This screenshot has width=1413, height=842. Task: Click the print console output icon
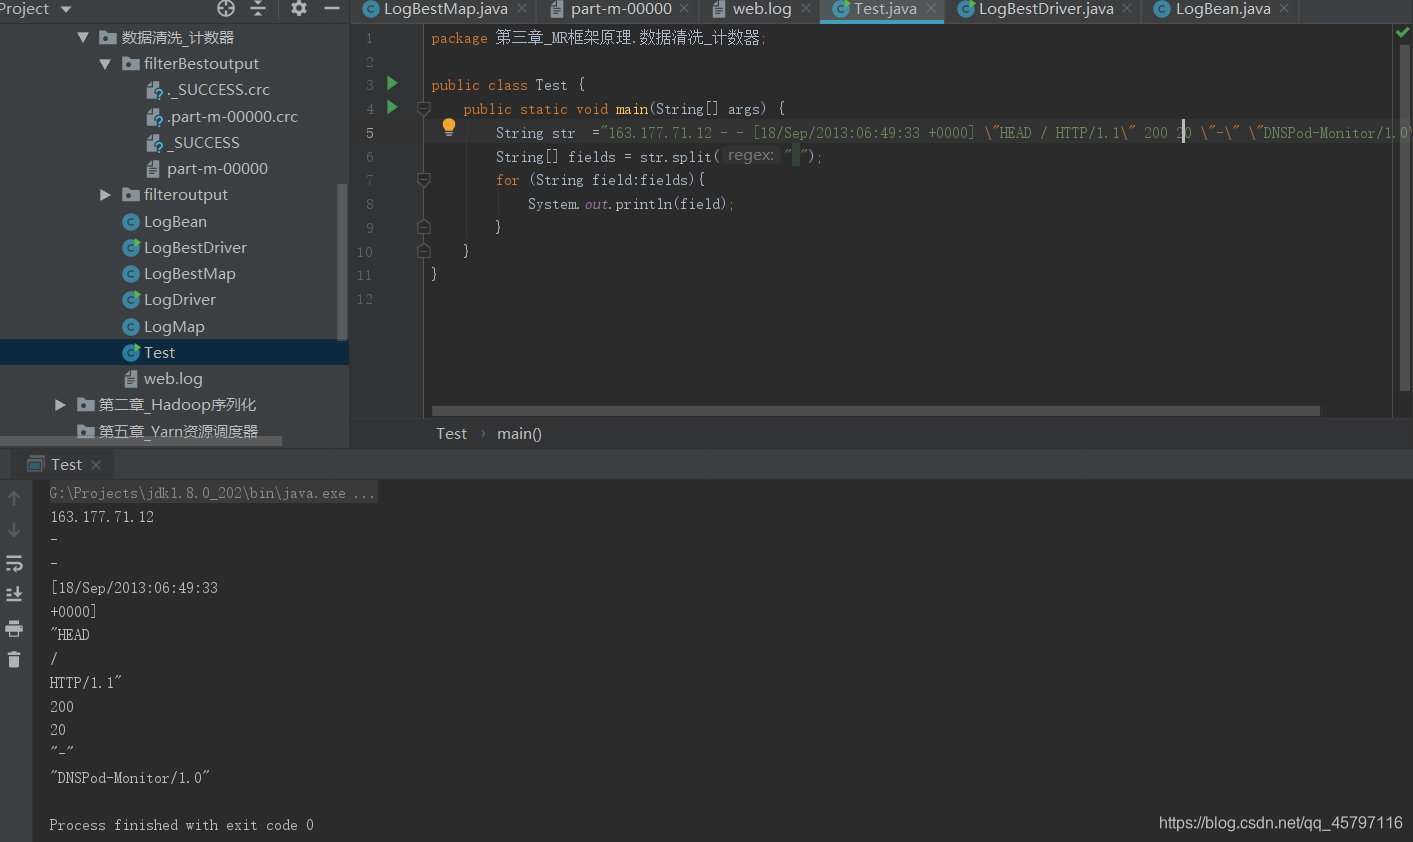pyautogui.click(x=14, y=629)
